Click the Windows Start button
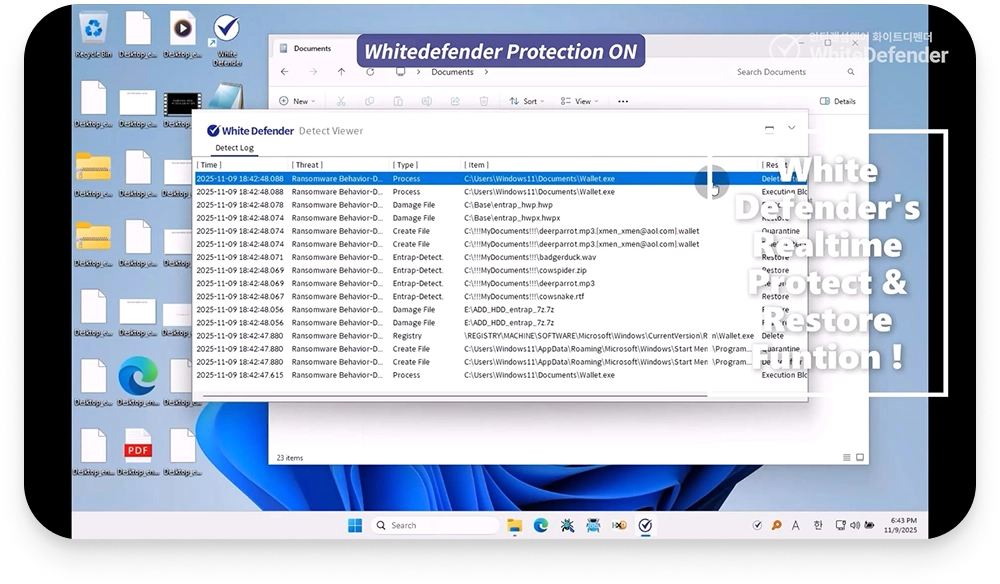 pyautogui.click(x=355, y=525)
